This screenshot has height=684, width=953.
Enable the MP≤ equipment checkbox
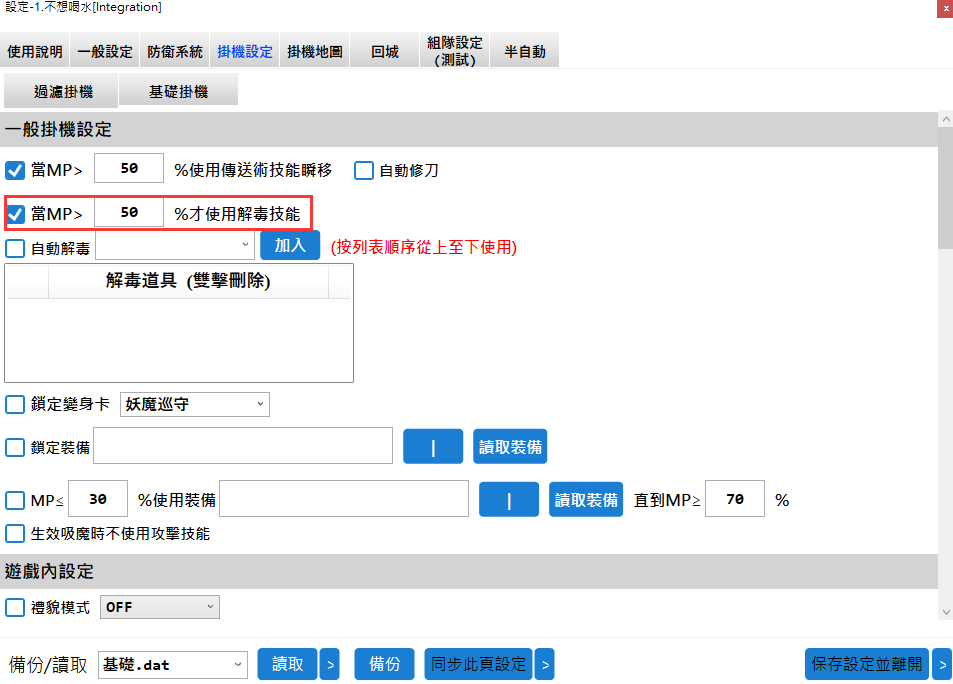coord(15,500)
